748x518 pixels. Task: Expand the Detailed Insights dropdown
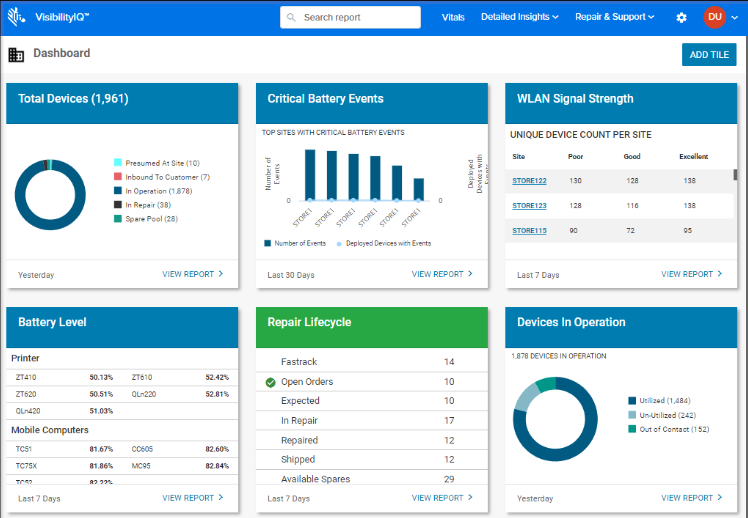pyautogui.click(x=519, y=17)
